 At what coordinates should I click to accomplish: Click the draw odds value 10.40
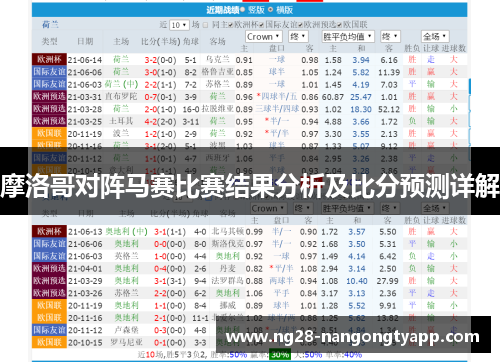tap(357, 281)
